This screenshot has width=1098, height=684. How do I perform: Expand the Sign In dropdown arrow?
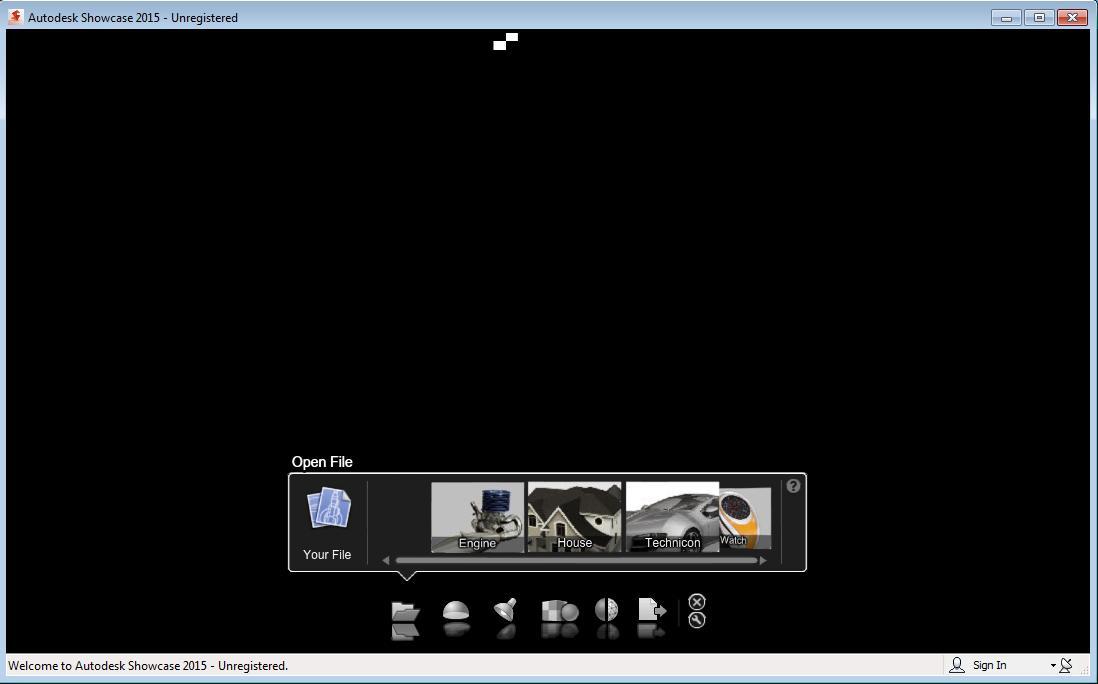(x=1052, y=666)
